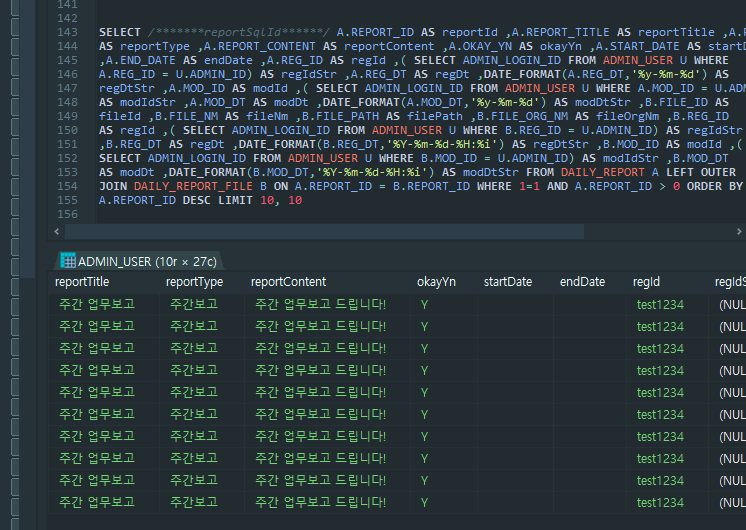This screenshot has height=530, width=746.
Task: Select the startDate column header
Action: point(508,282)
